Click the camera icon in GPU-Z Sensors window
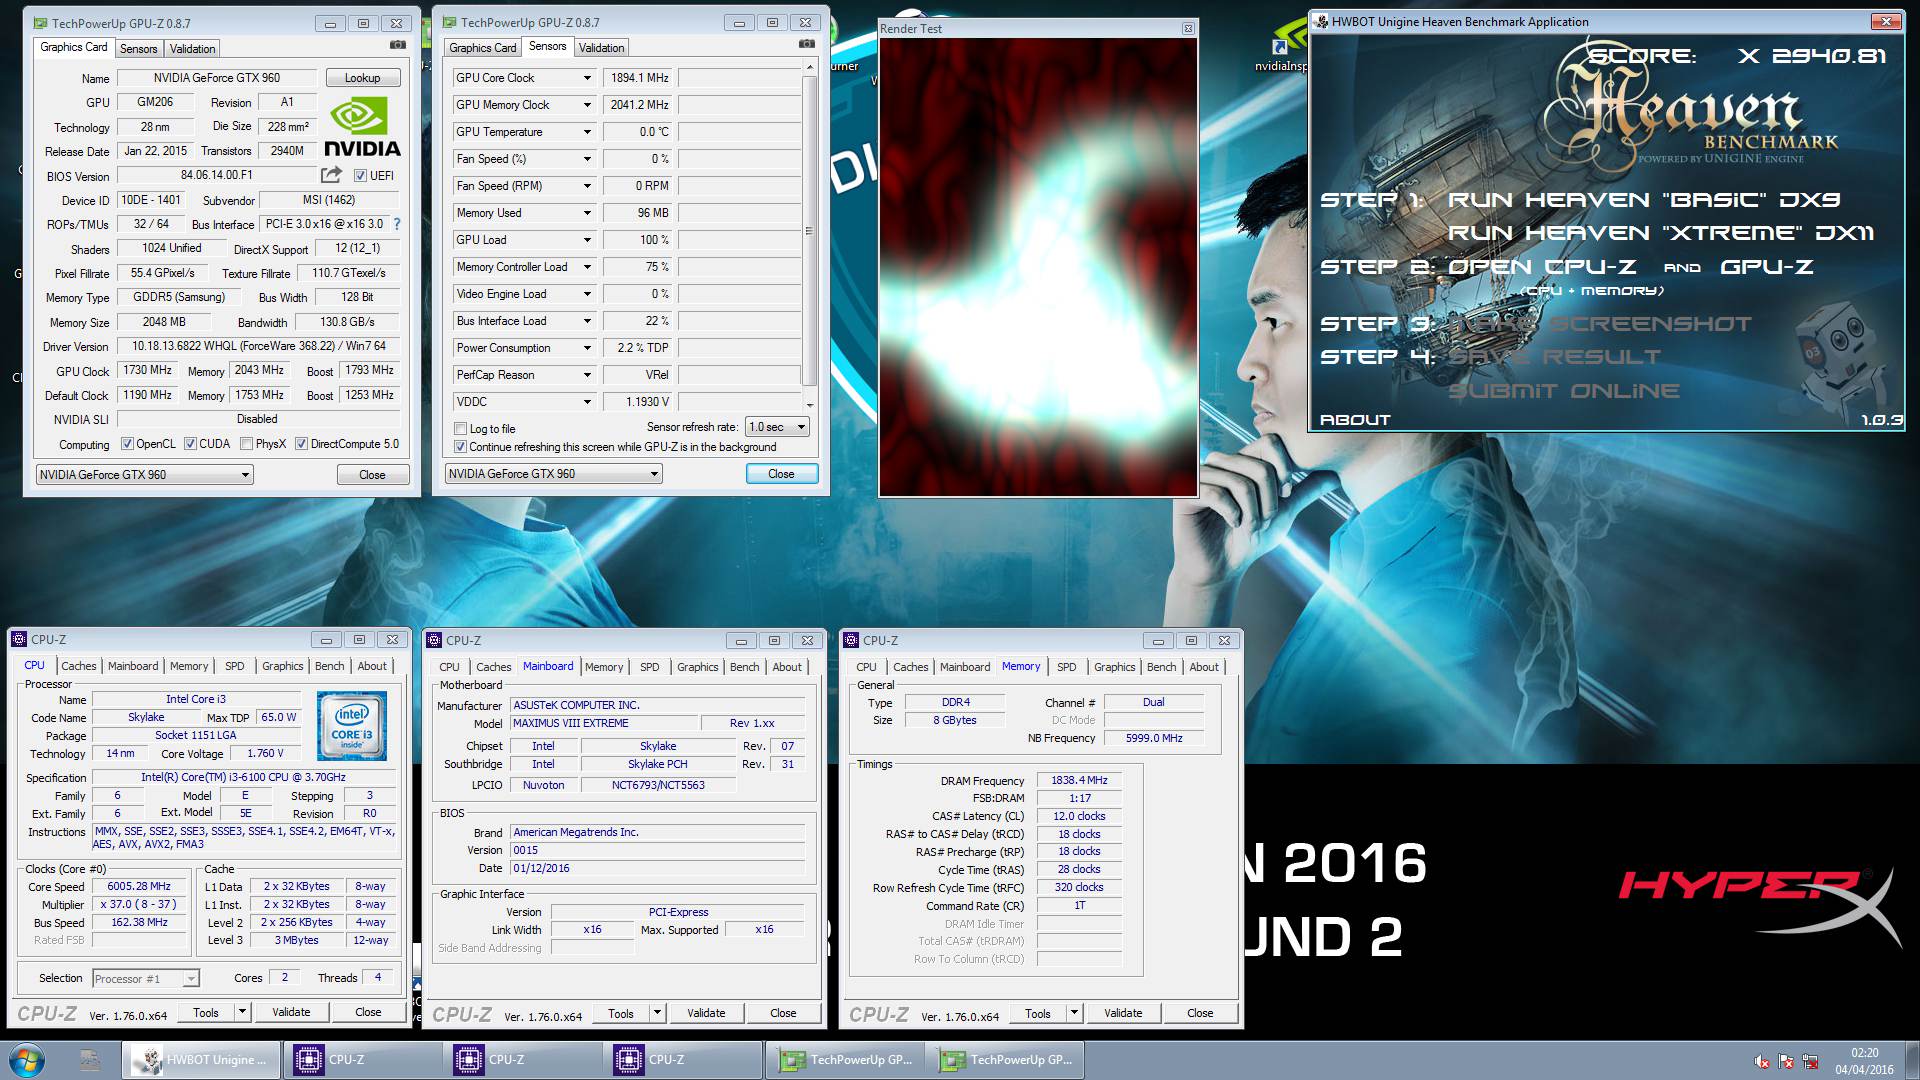The width and height of the screenshot is (1920, 1080). point(807,44)
